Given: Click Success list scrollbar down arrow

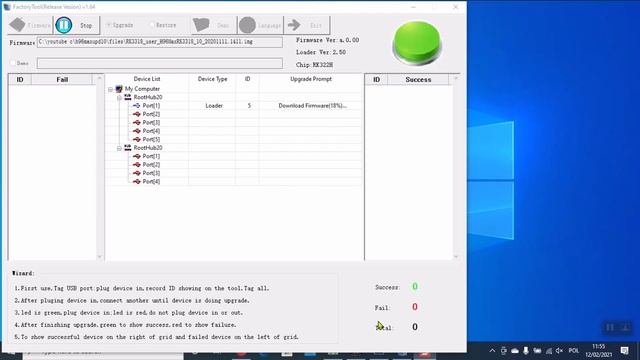Looking at the screenshot, I should tap(456, 257).
